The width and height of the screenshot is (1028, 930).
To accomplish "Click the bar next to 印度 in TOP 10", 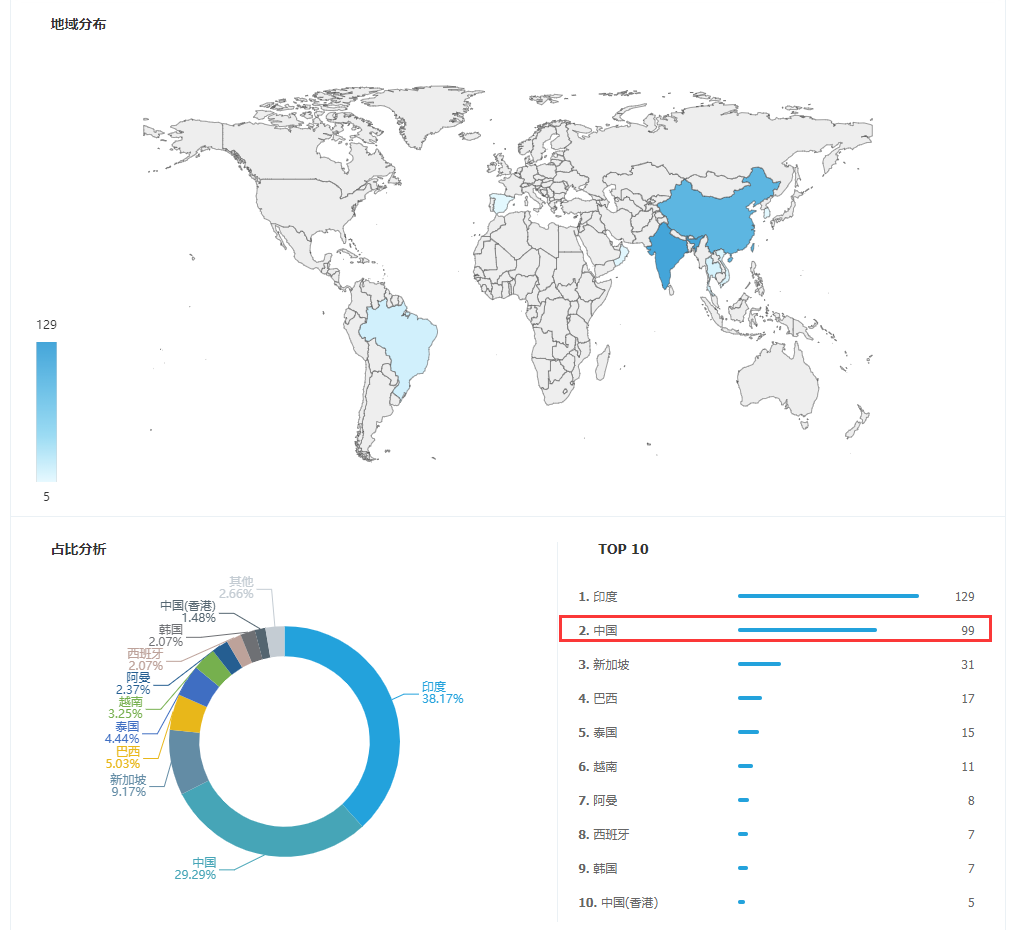I will (x=828, y=595).
